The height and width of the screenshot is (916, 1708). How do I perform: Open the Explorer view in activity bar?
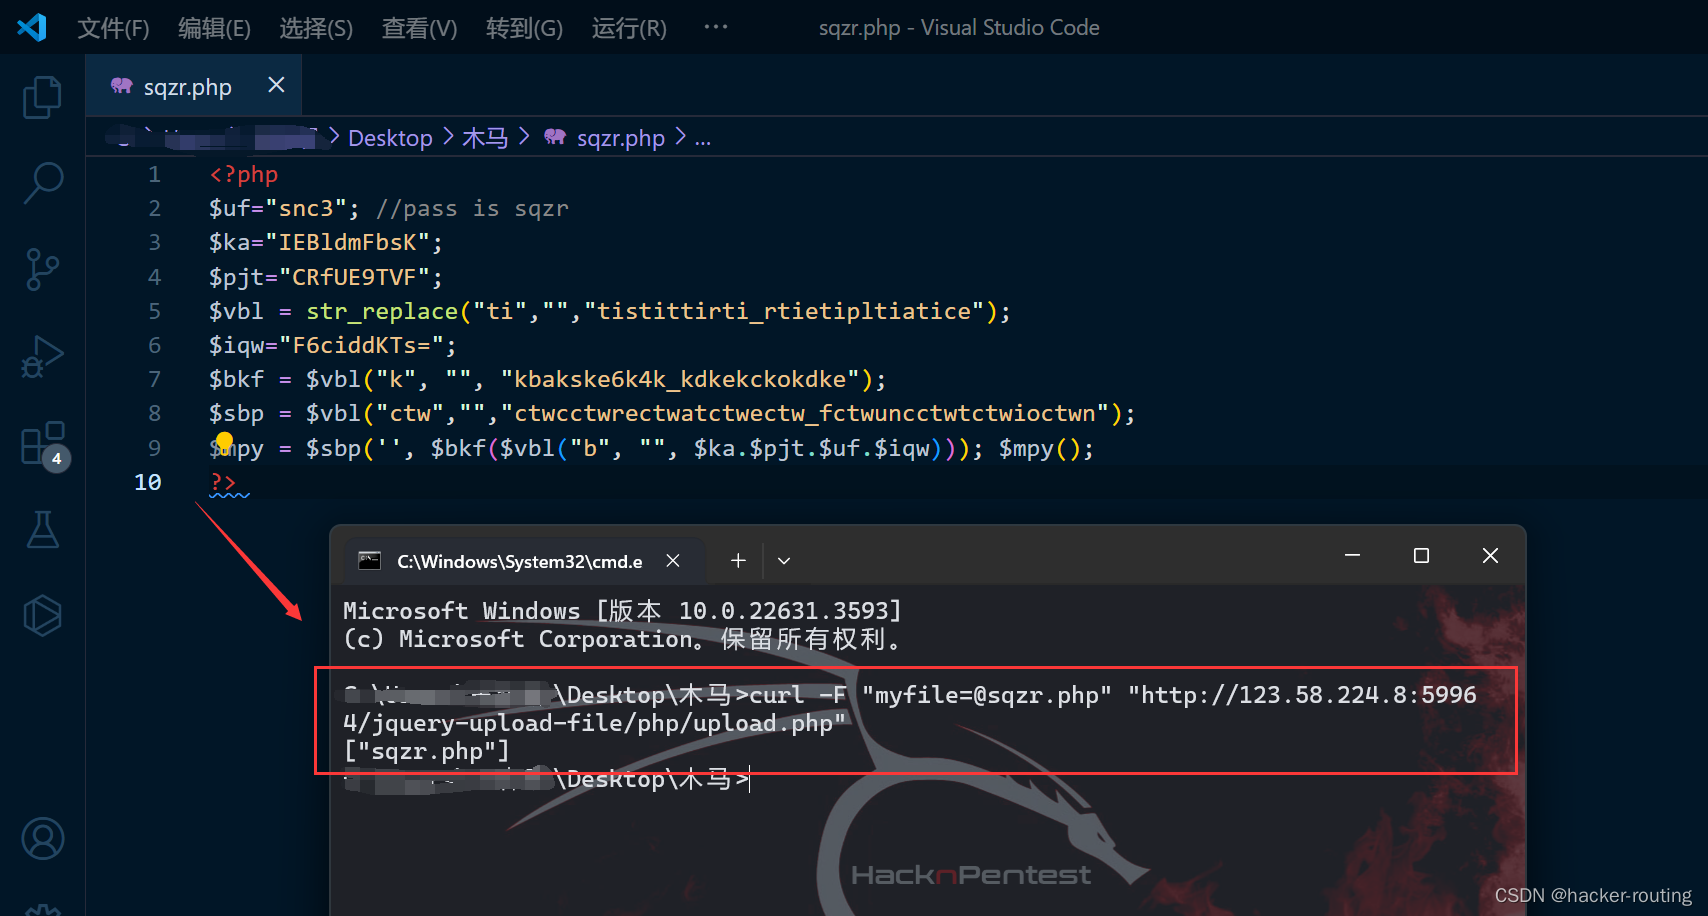[42, 97]
